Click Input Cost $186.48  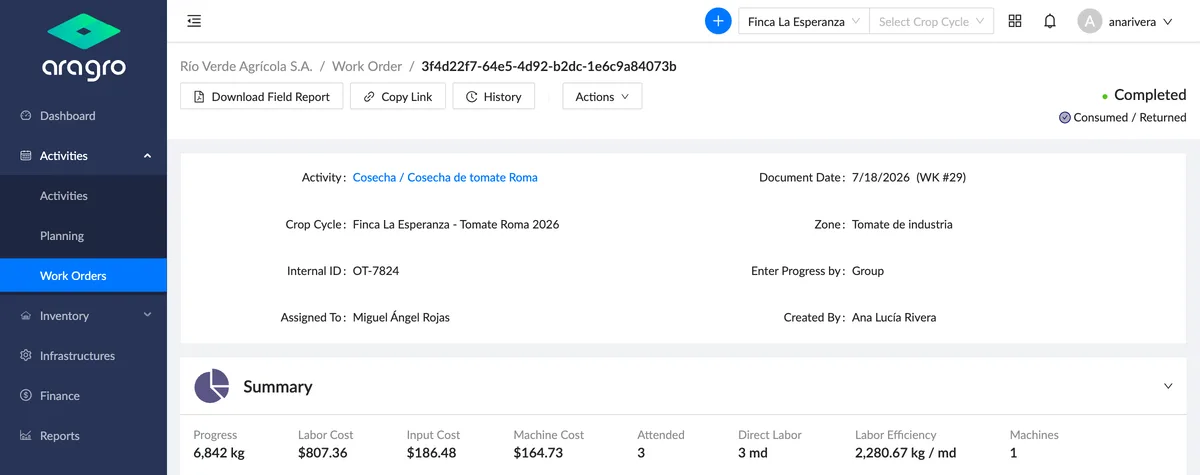[433, 453]
